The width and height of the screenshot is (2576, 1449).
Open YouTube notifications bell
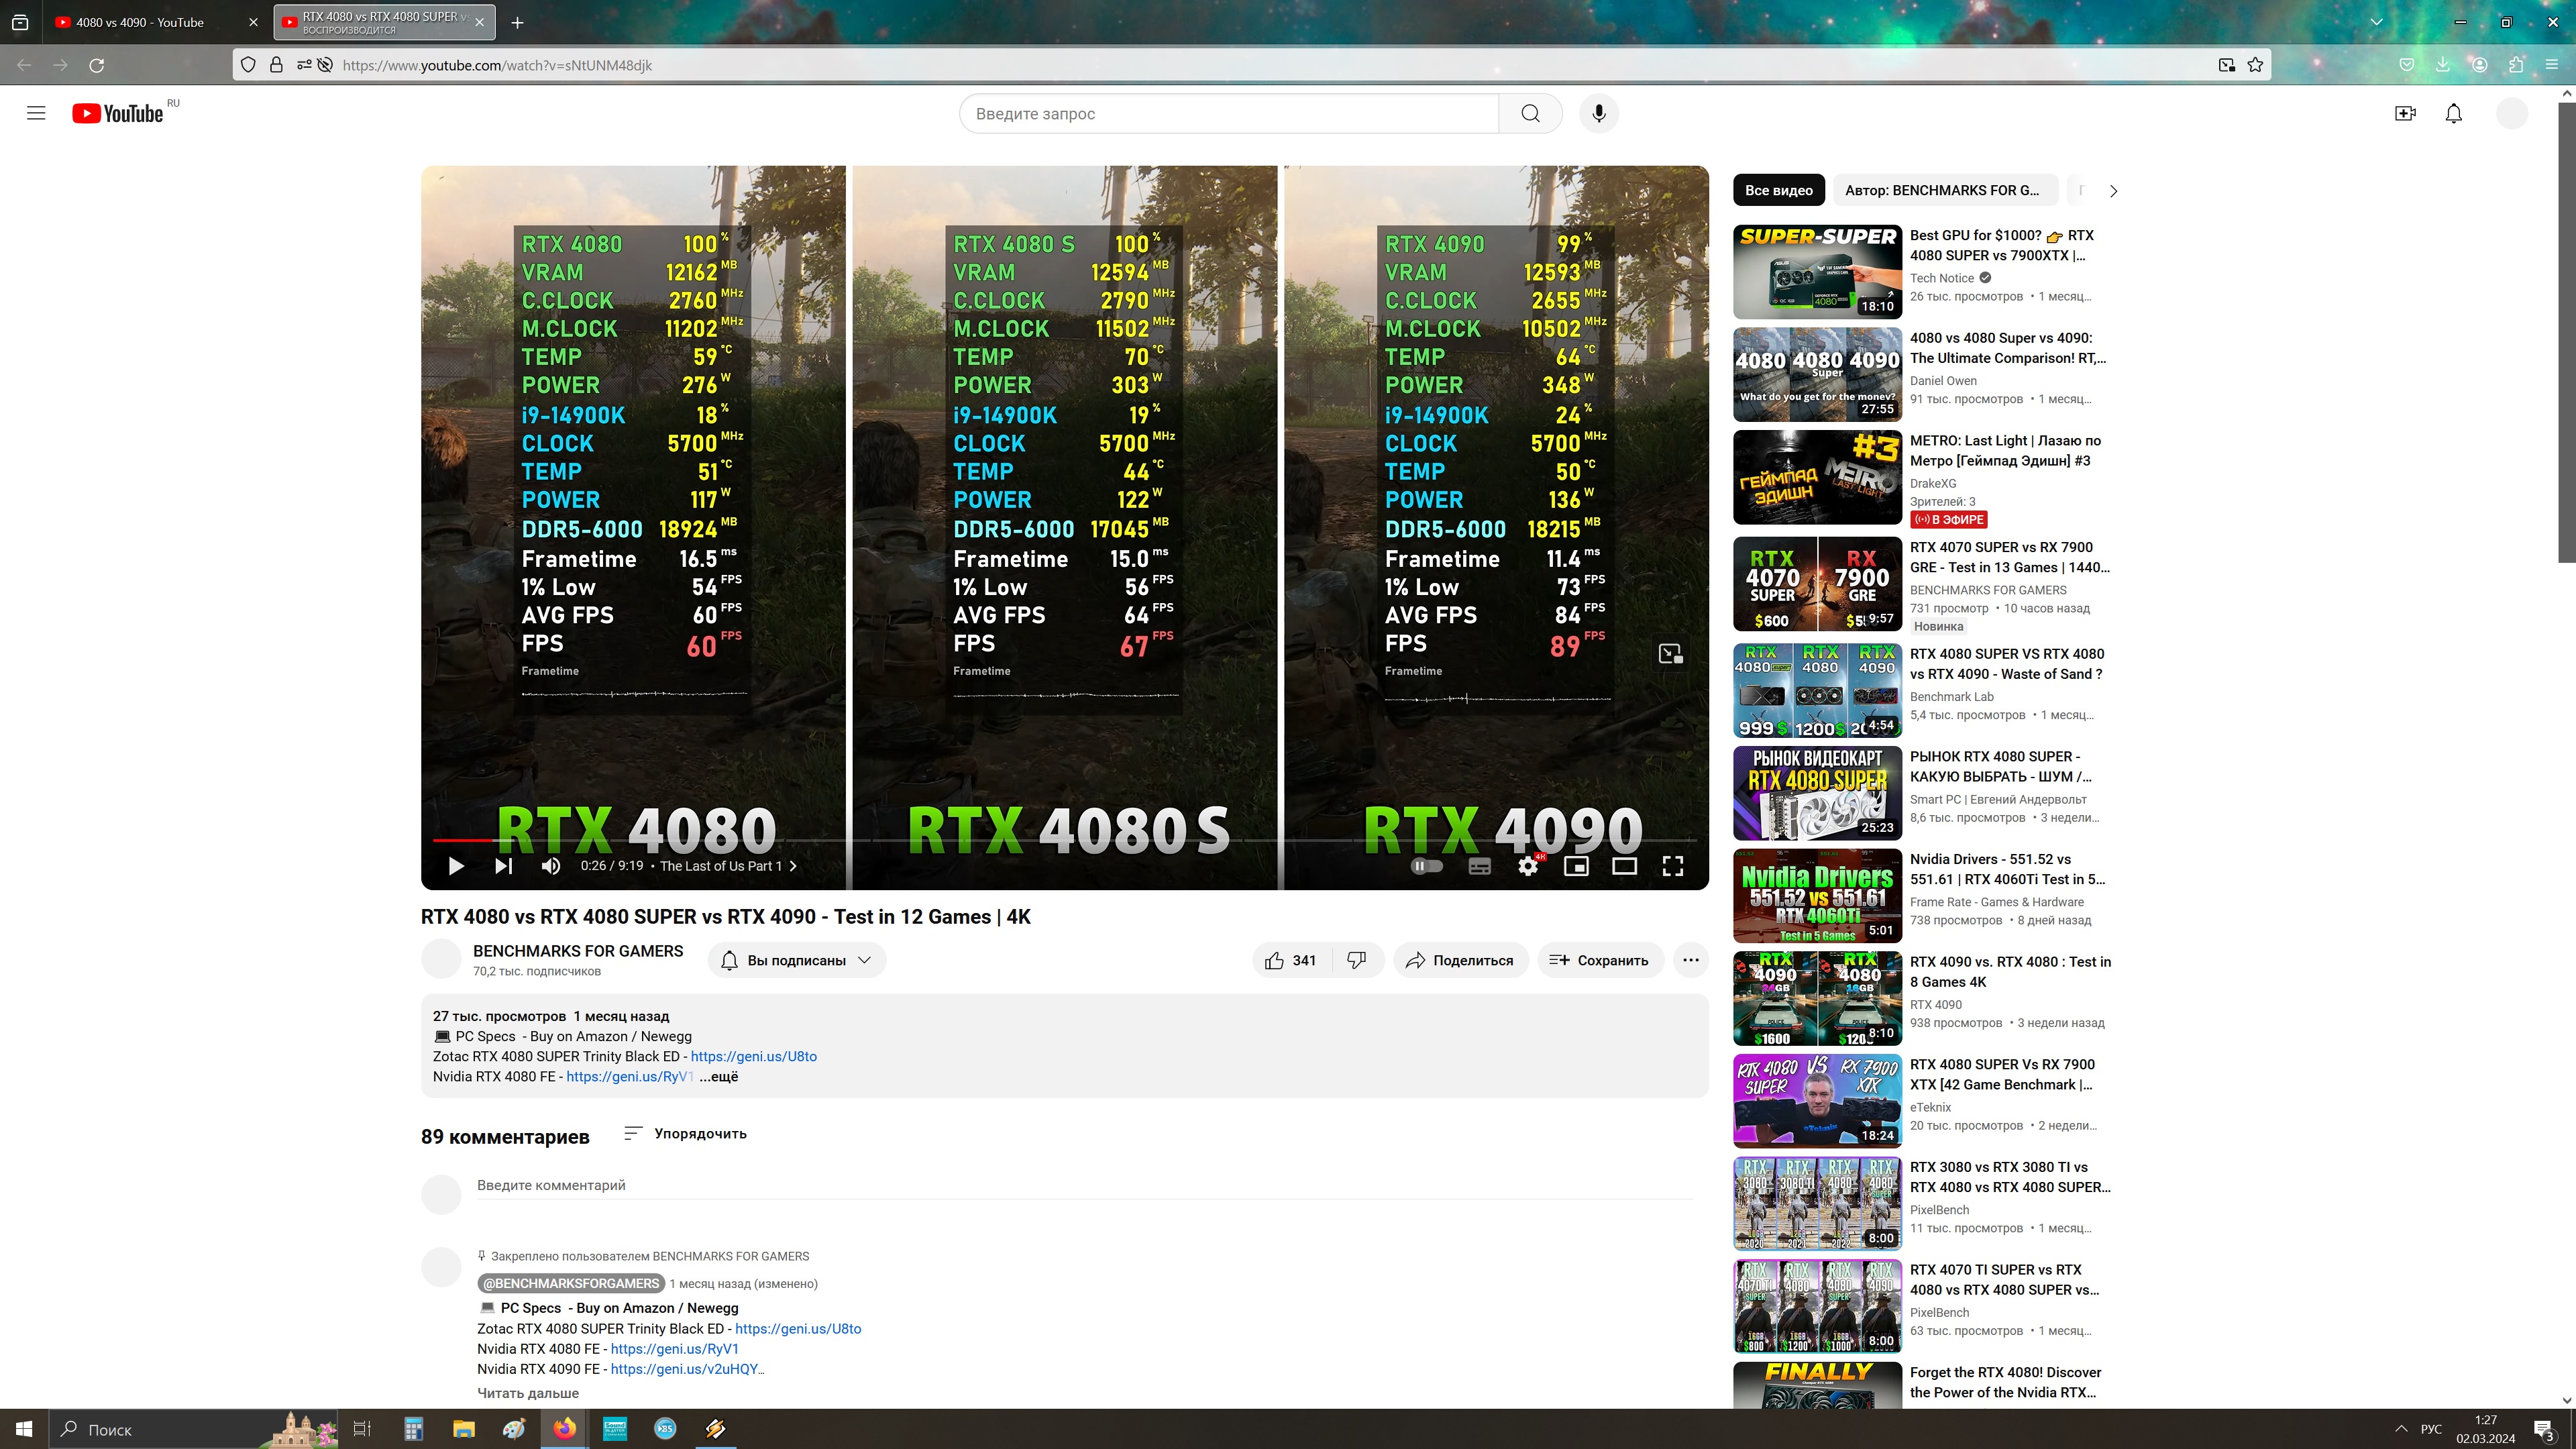coord(2453,114)
